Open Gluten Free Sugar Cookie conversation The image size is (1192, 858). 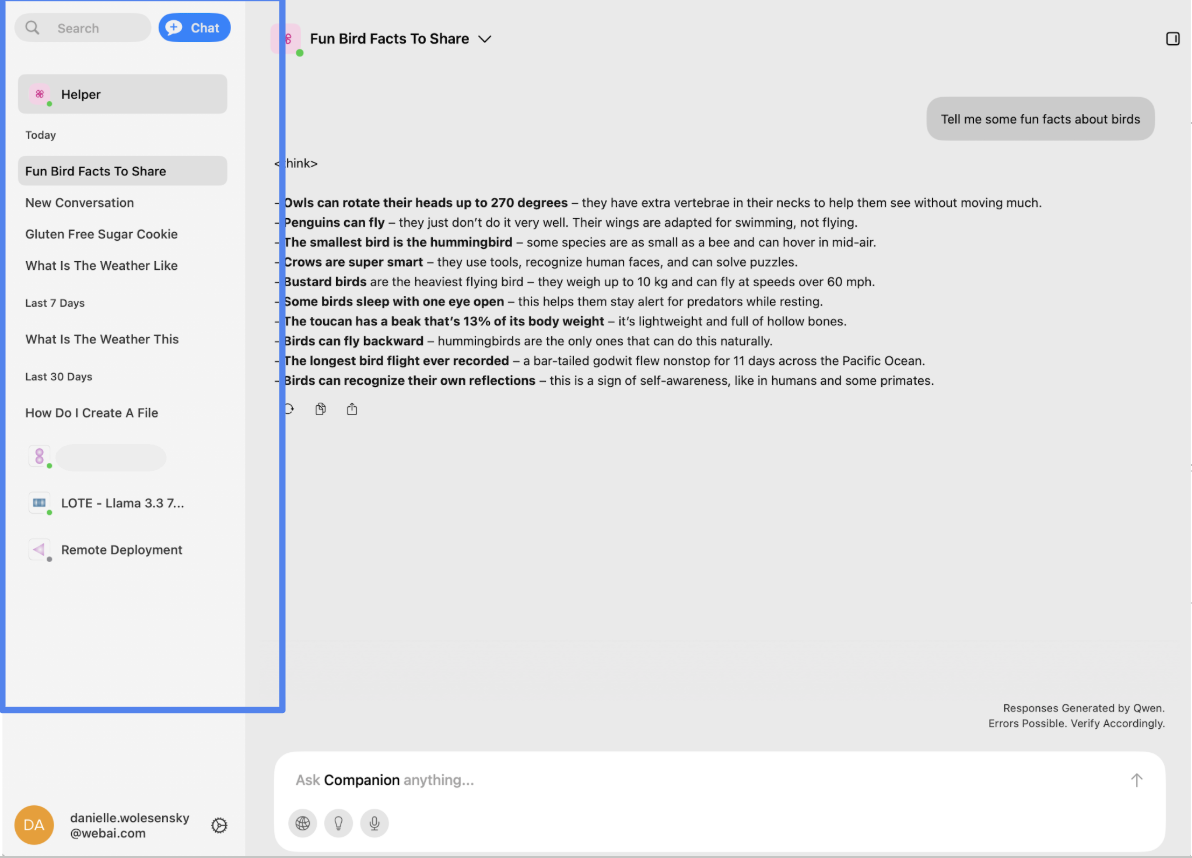tap(101, 234)
